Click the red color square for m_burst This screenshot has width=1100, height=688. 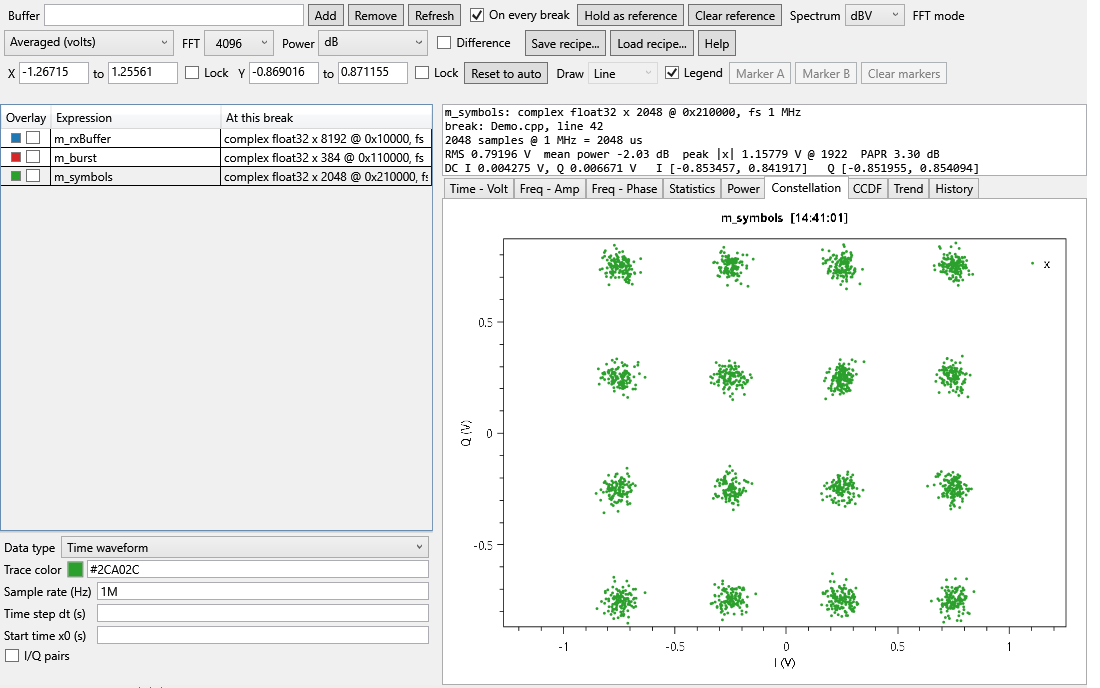pyautogui.click(x=16, y=157)
